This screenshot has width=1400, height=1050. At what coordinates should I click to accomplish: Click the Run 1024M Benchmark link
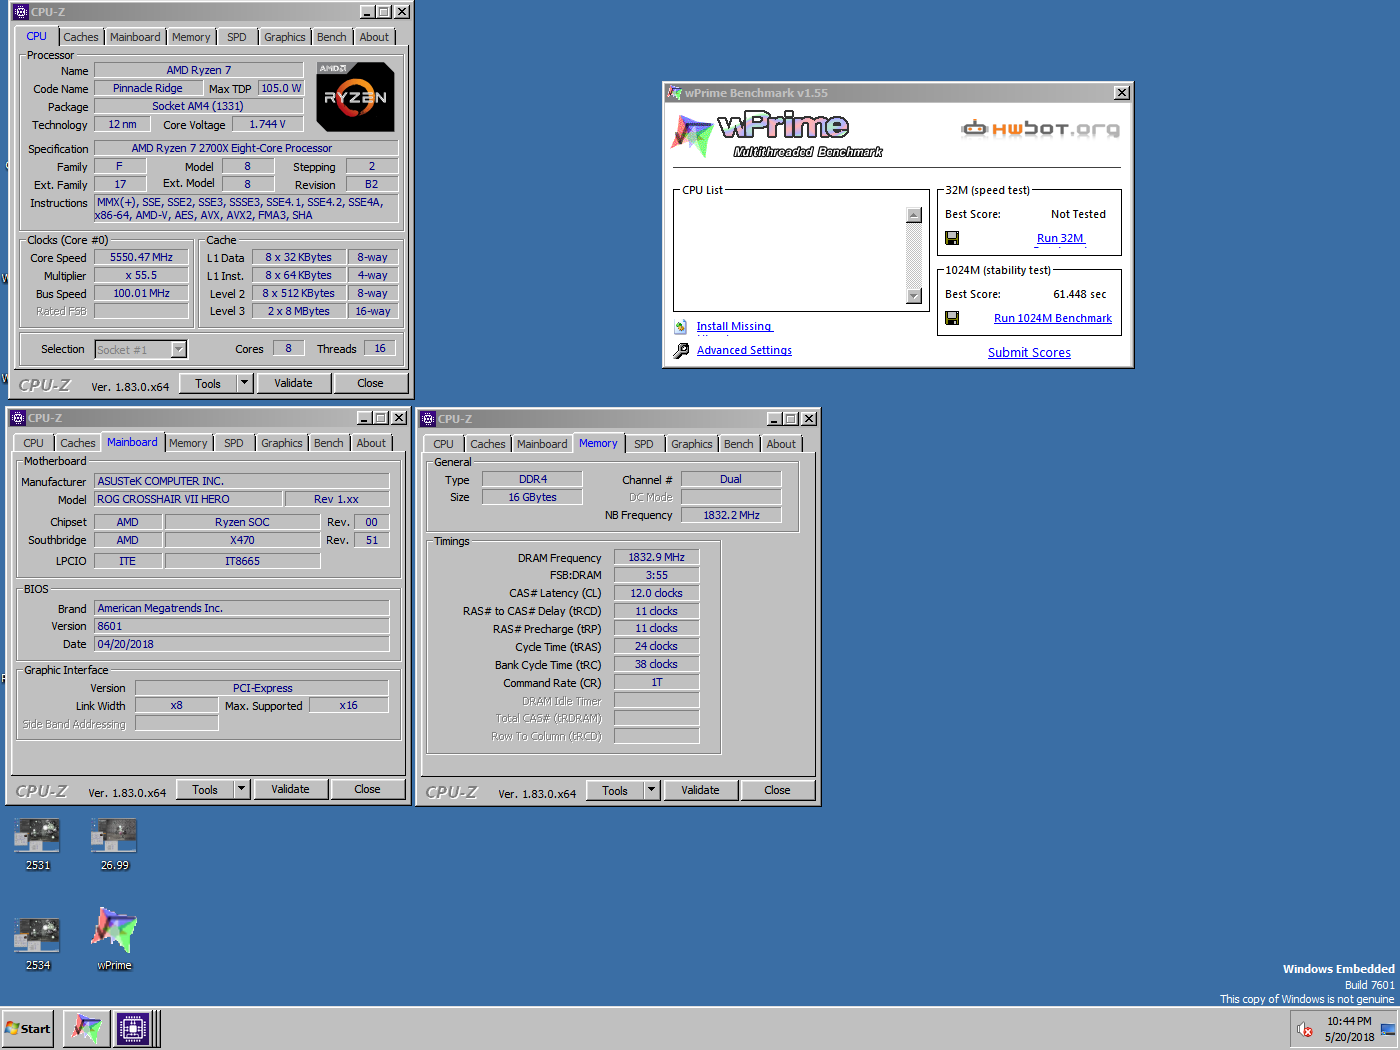tap(1052, 318)
